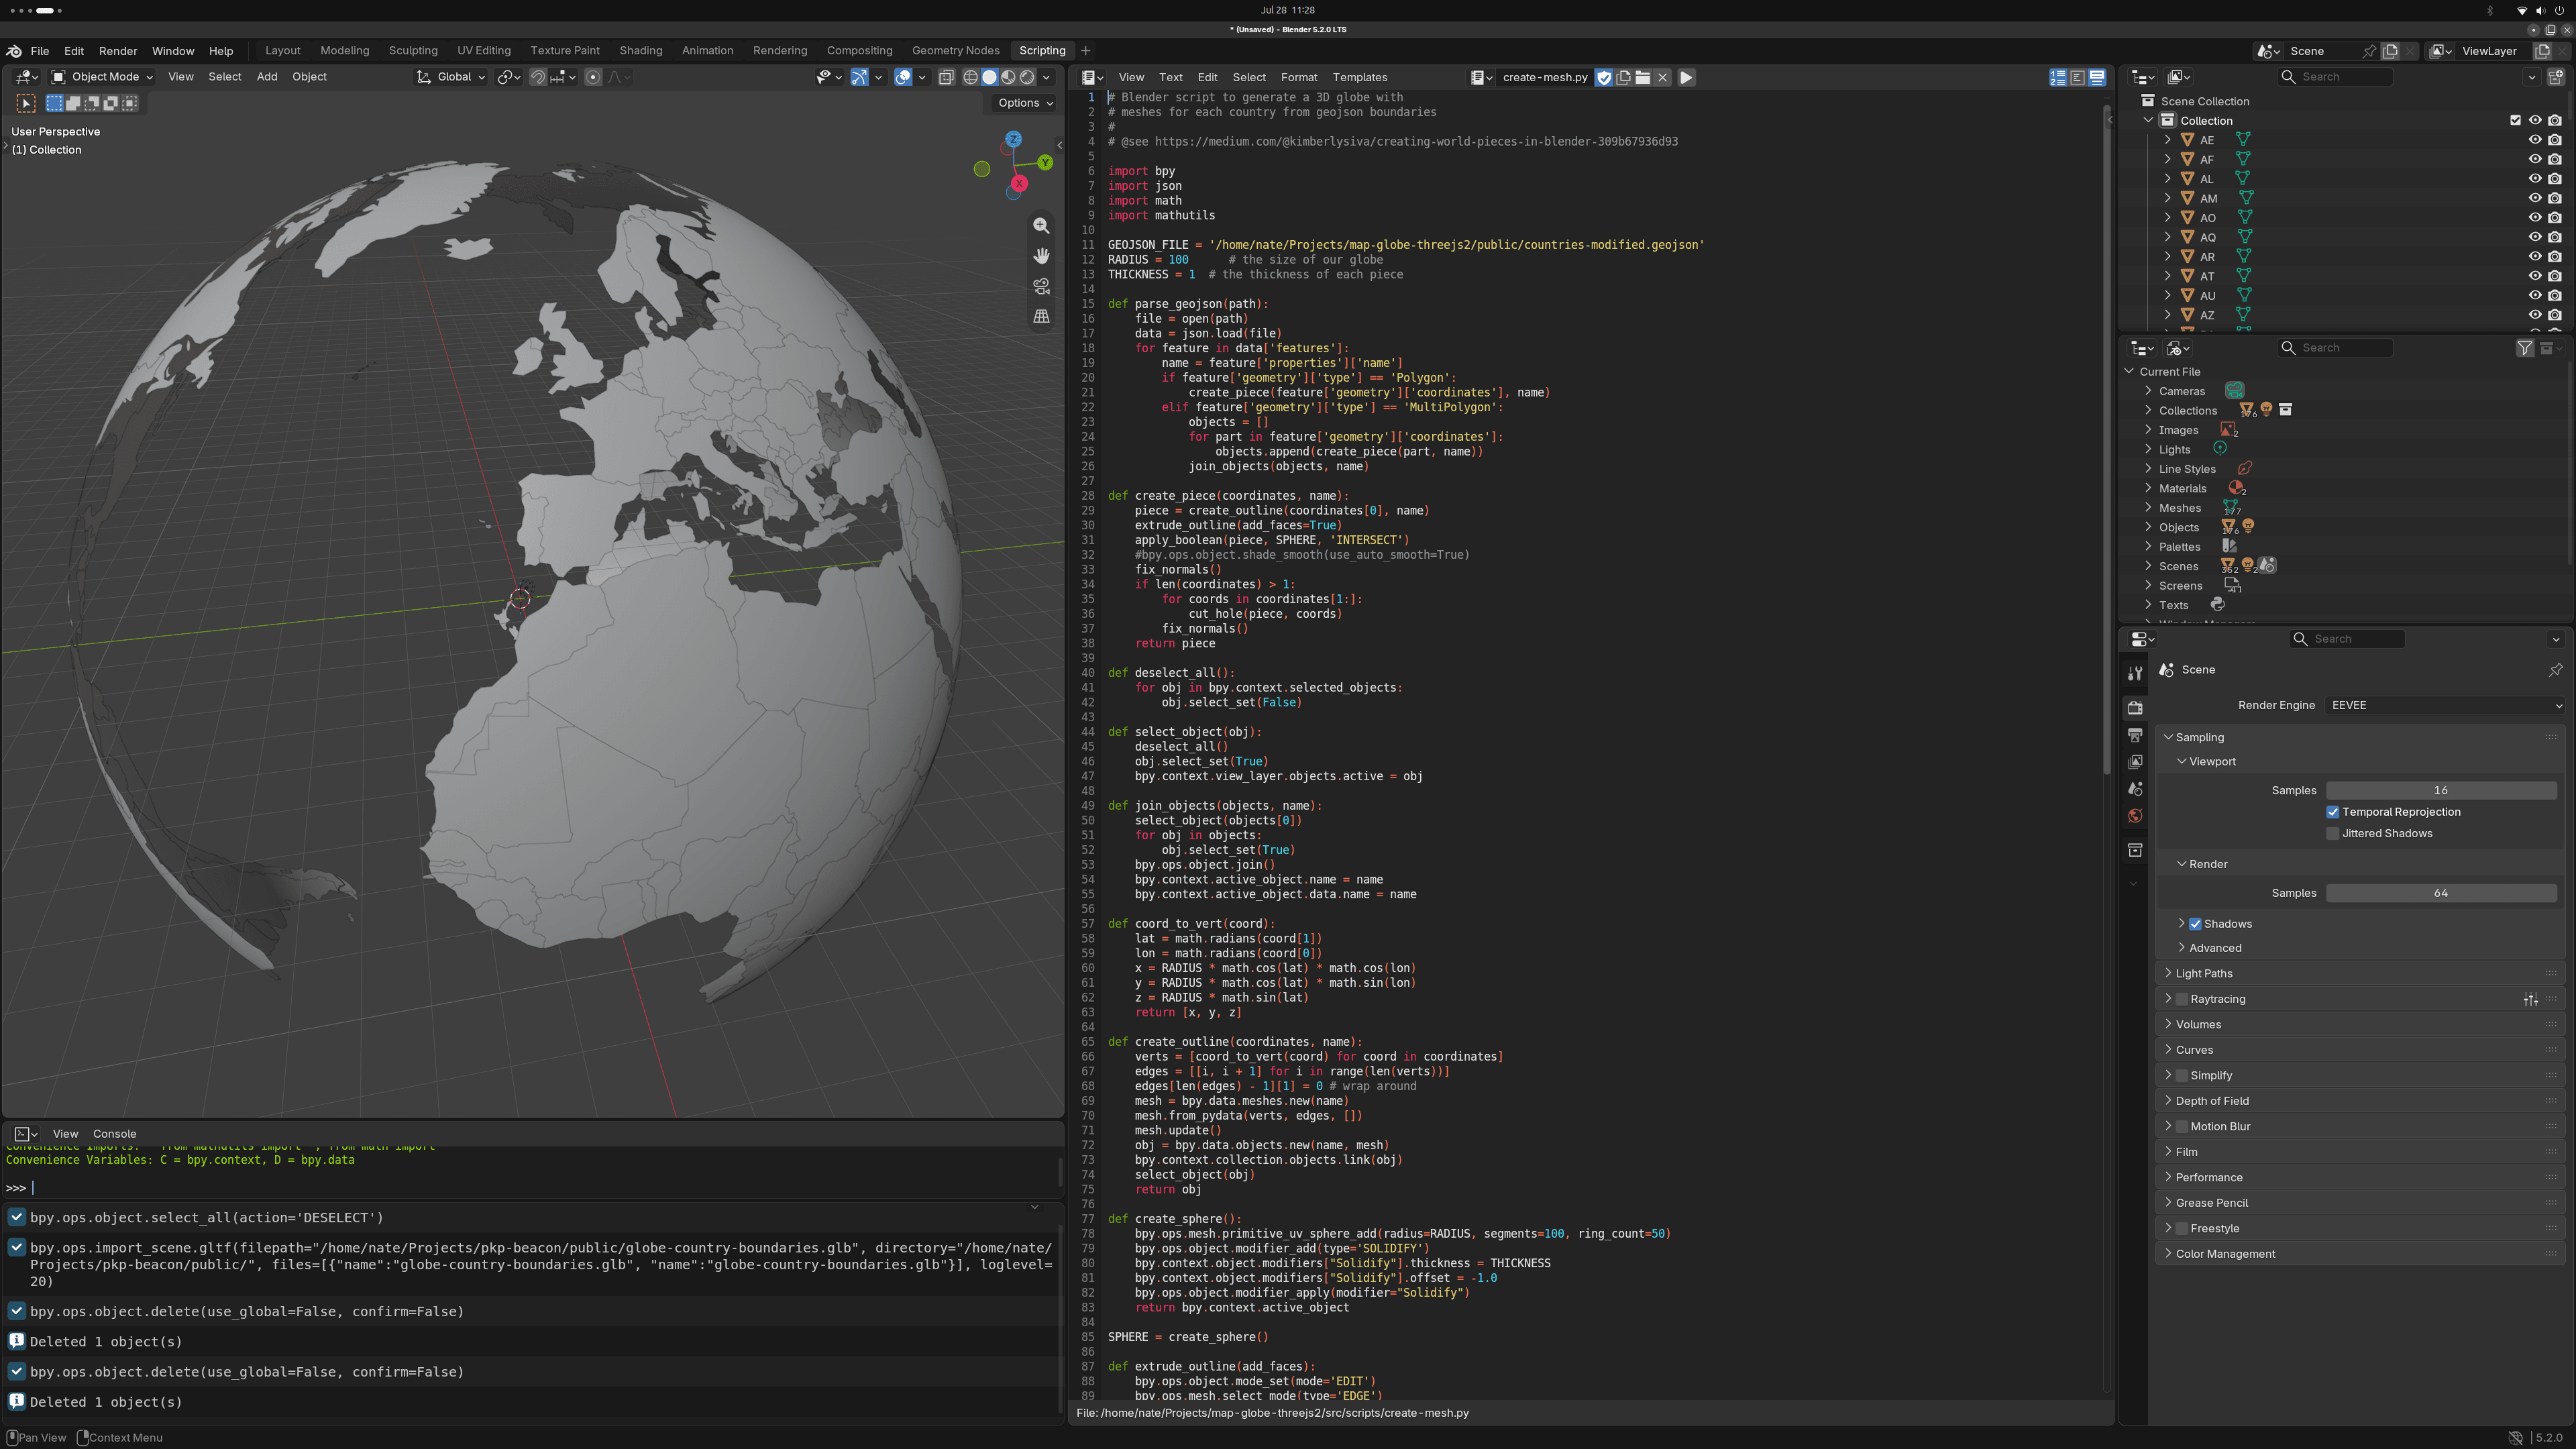Toggle camera view in the viewport
This screenshot has width=2576, height=1449.
[x=1041, y=286]
